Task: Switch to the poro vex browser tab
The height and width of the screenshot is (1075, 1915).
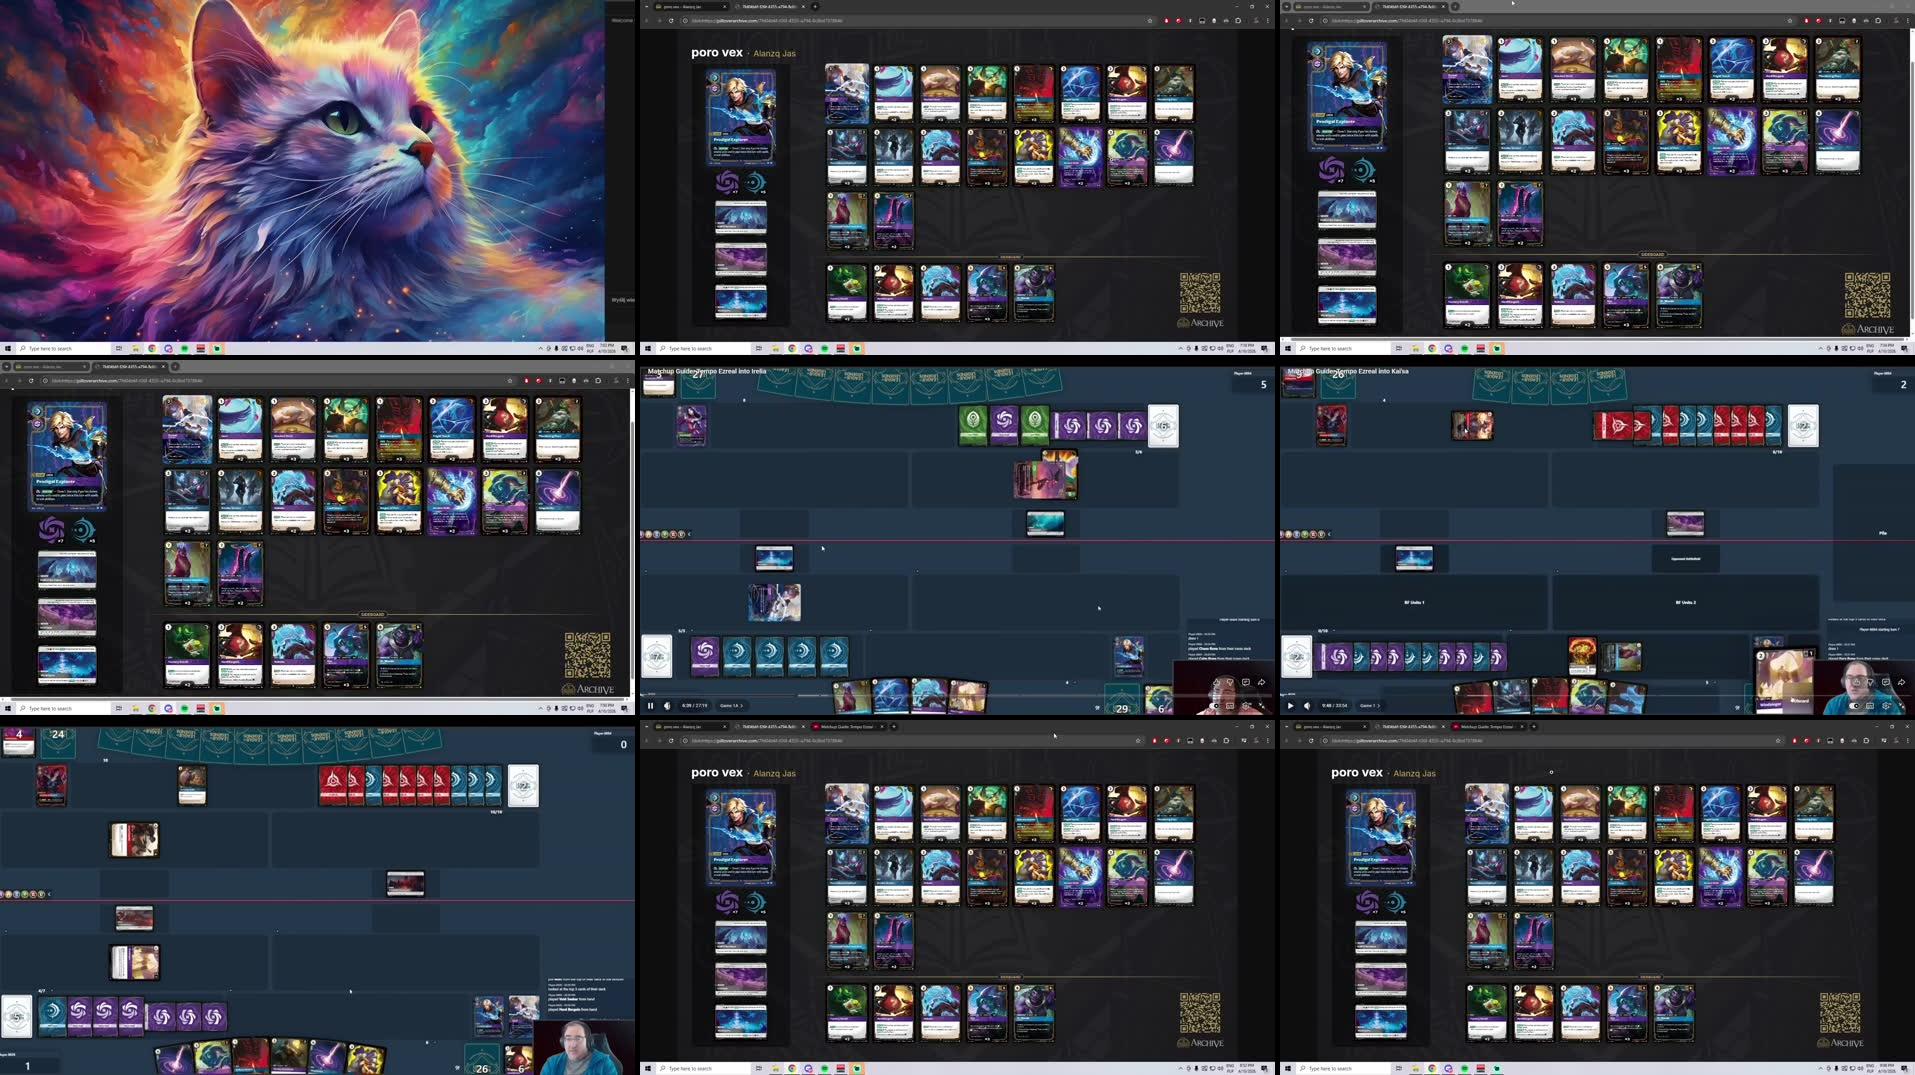Action: coord(690,6)
